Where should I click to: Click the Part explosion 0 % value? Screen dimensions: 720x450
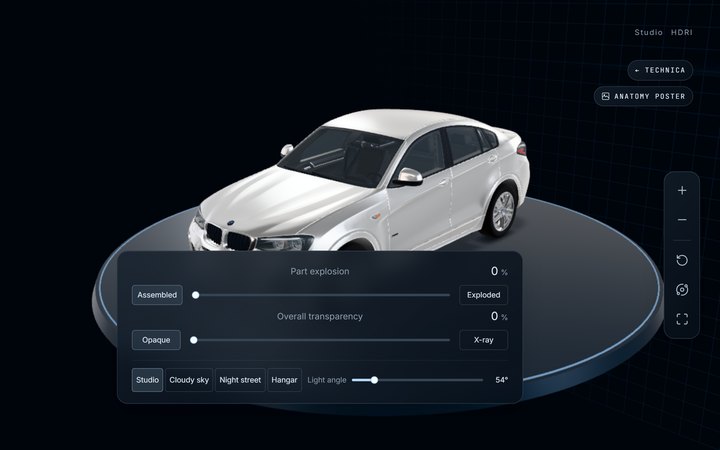point(499,271)
